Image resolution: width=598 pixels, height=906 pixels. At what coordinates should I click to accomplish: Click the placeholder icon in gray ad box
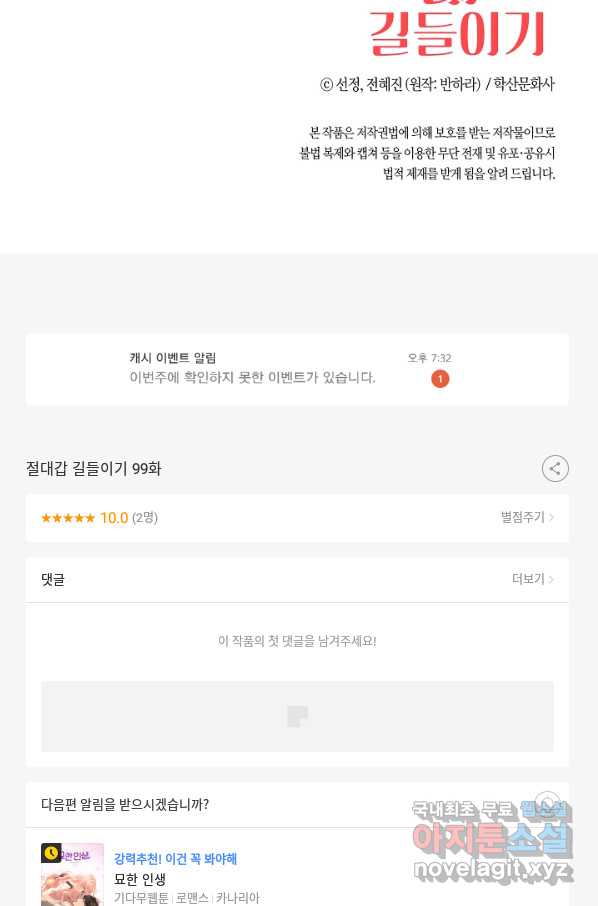pyautogui.click(x=297, y=716)
